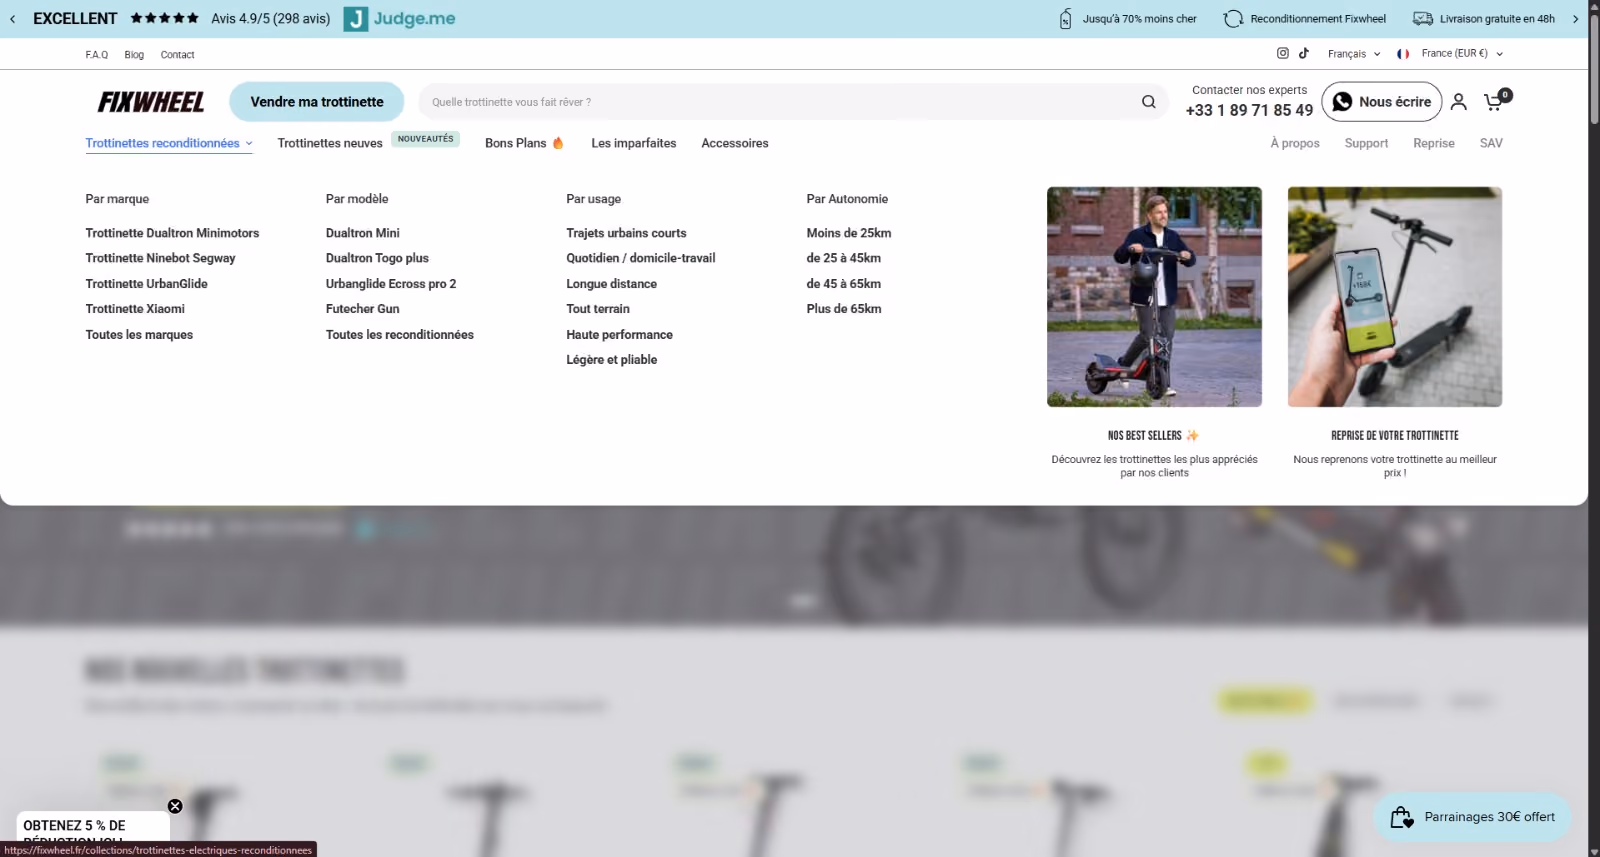Open Support page
The image size is (1600, 857).
point(1366,143)
